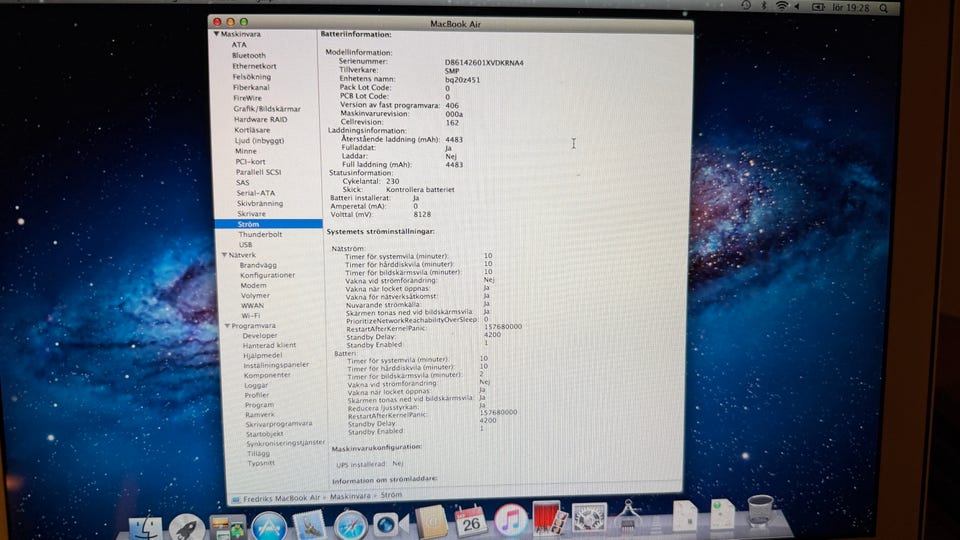Screen dimensions: 960x540
Task: Open iTunes from the dock
Action: tap(510, 520)
